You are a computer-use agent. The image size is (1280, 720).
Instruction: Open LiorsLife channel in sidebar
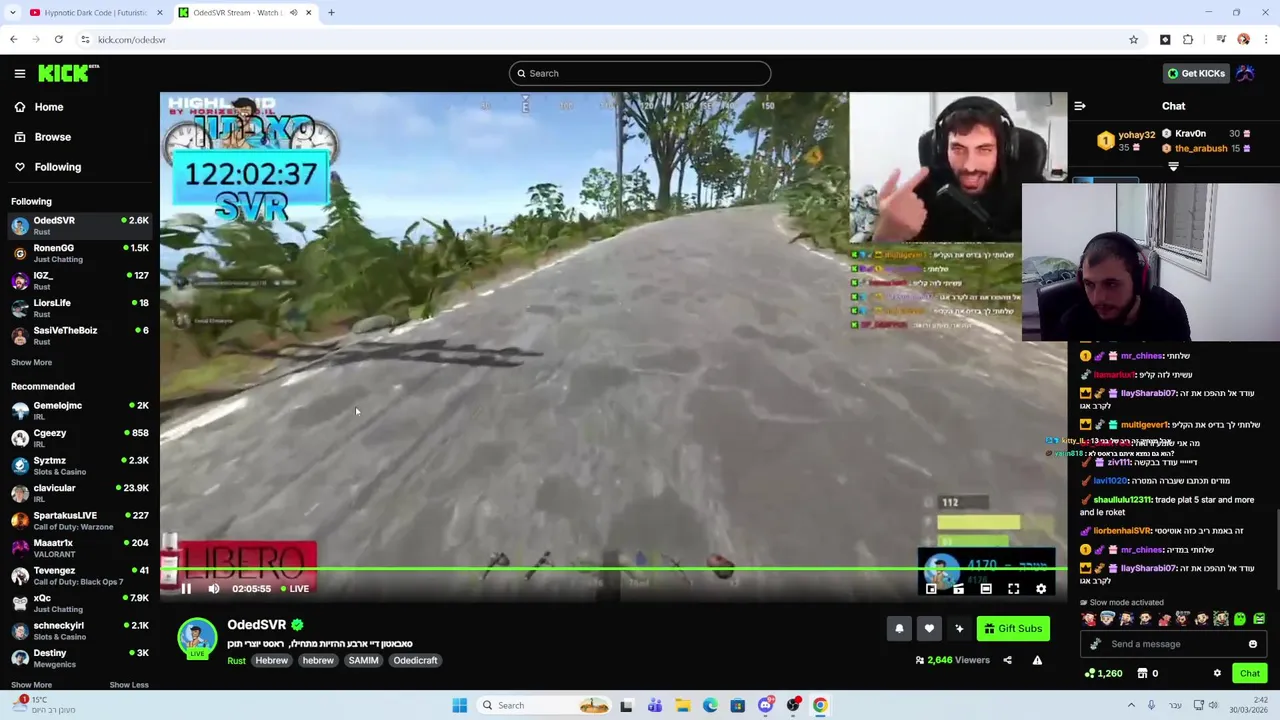click(x=80, y=308)
